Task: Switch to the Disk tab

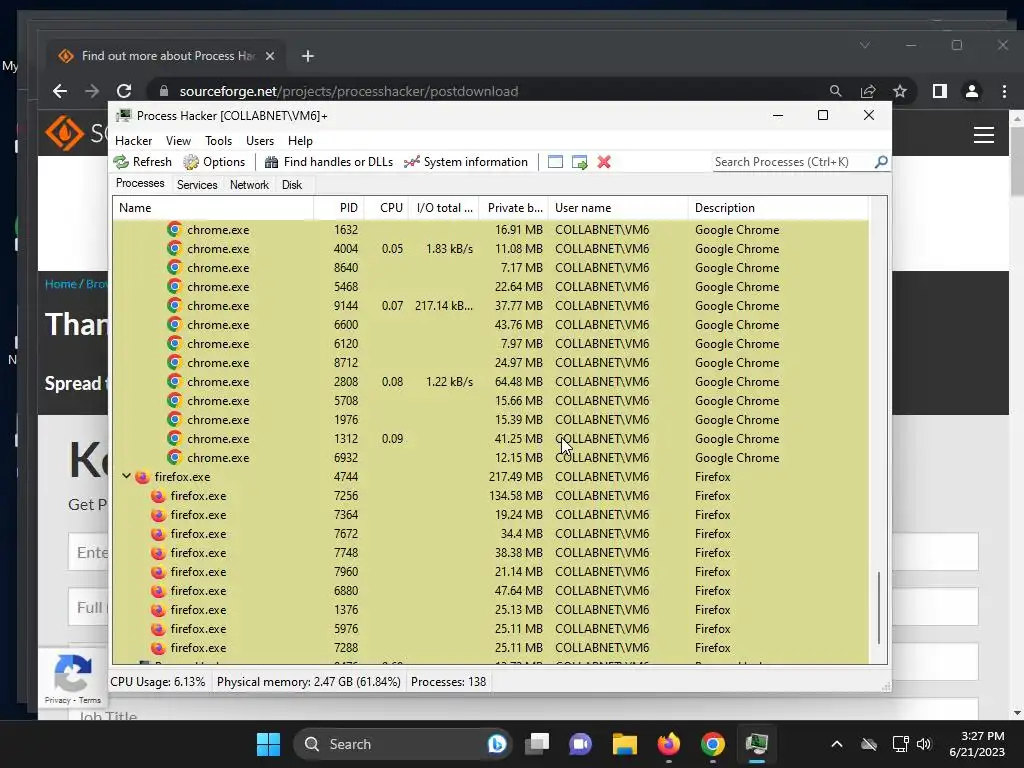Action: pos(292,185)
